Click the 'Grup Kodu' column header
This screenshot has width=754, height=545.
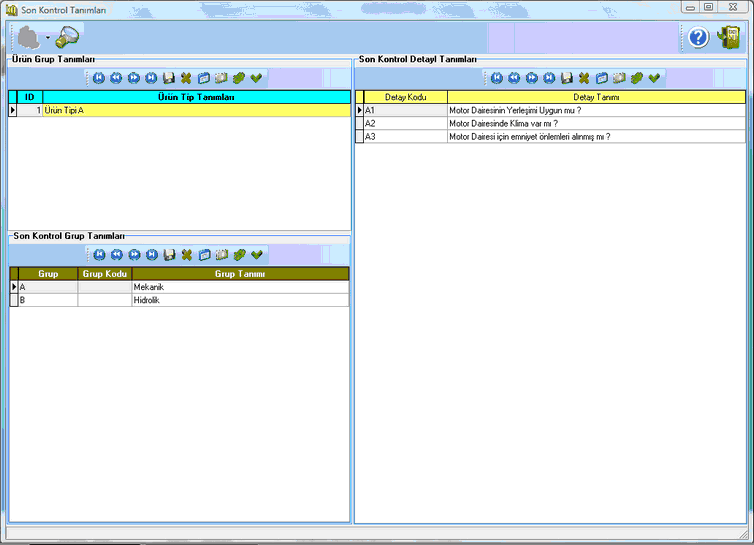tap(104, 274)
